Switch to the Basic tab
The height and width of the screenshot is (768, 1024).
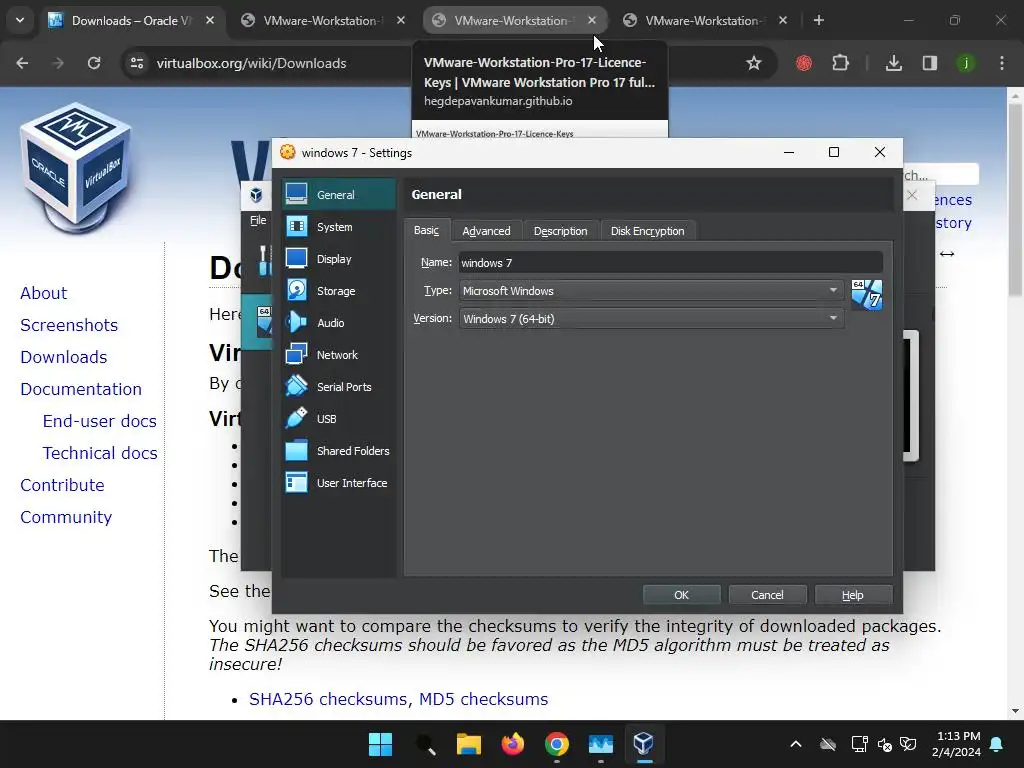point(426,231)
